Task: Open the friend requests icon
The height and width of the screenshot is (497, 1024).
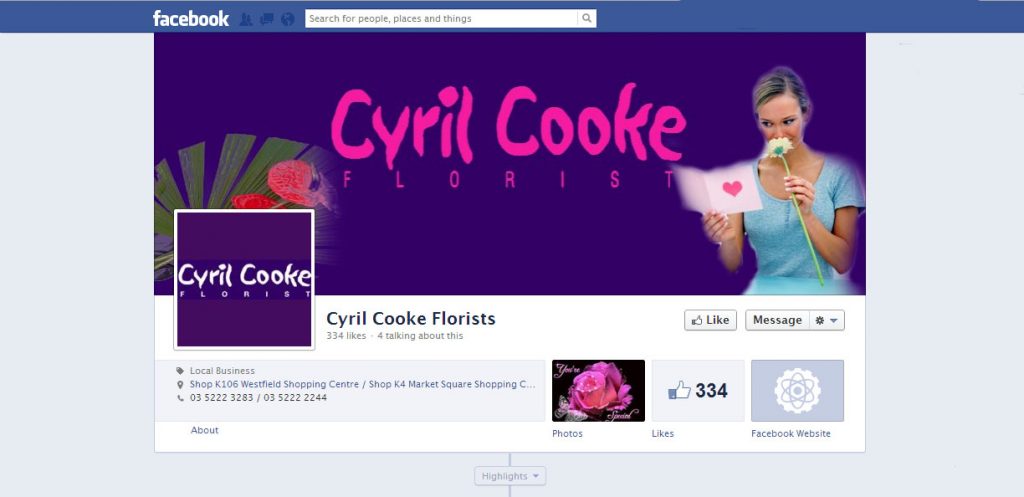Action: tap(246, 19)
